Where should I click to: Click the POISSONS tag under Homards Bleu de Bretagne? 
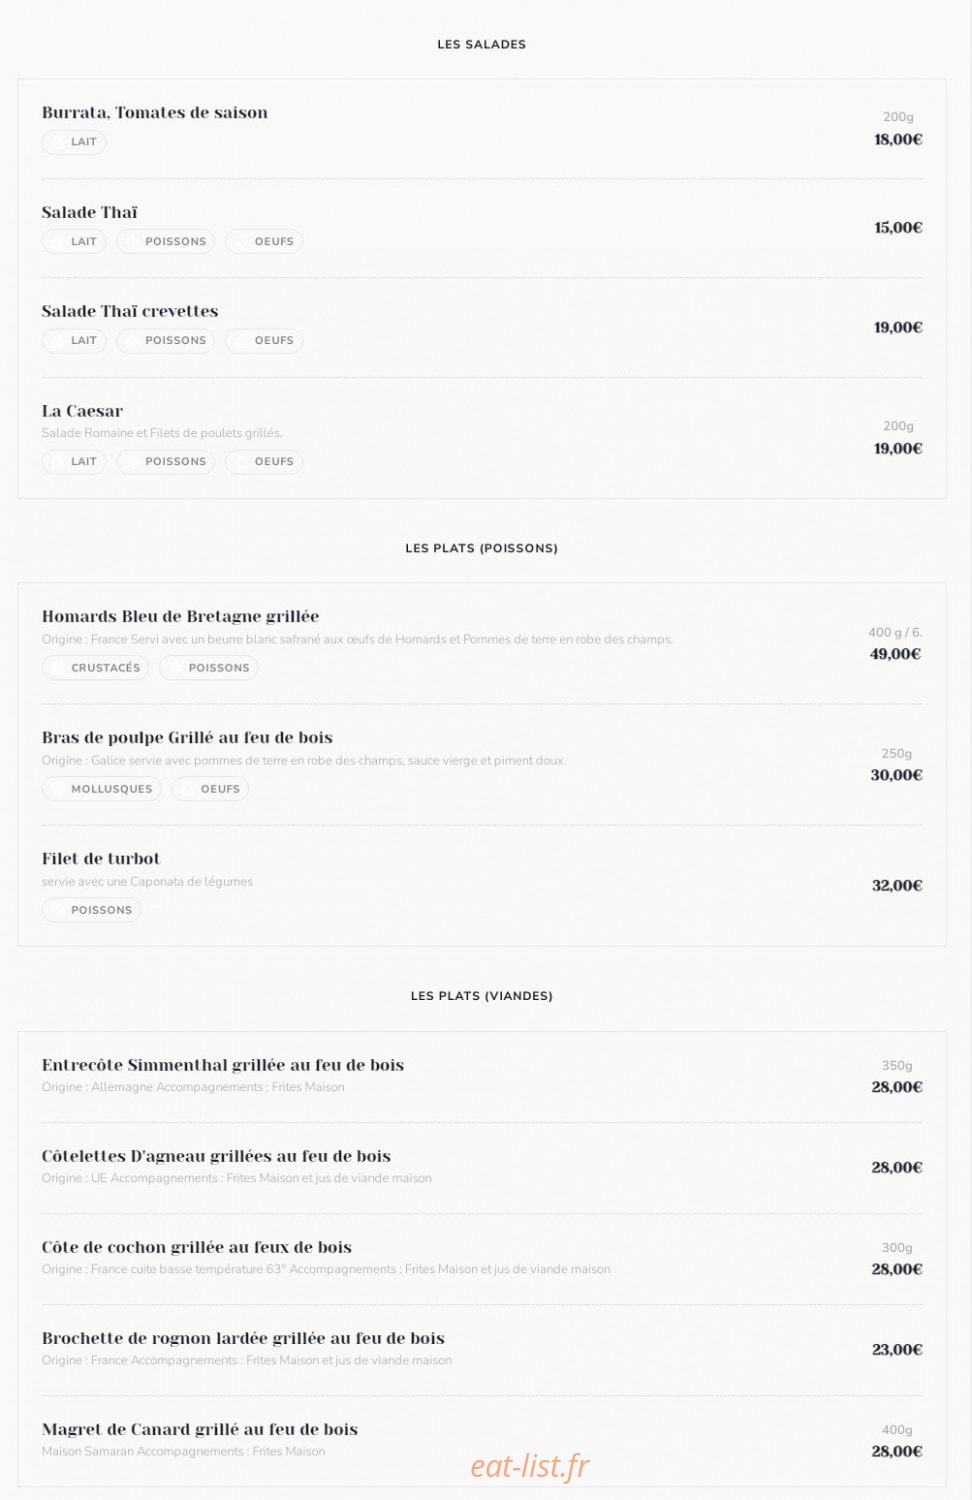(209, 668)
